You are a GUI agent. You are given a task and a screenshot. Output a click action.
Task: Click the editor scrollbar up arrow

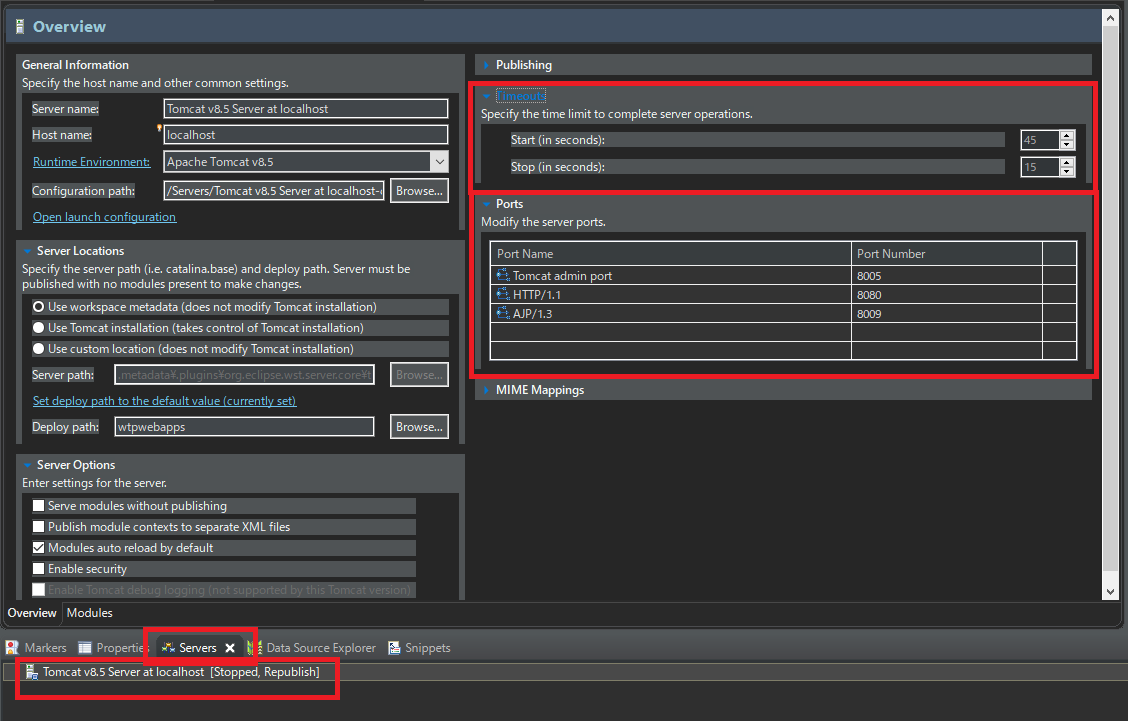coord(1110,17)
